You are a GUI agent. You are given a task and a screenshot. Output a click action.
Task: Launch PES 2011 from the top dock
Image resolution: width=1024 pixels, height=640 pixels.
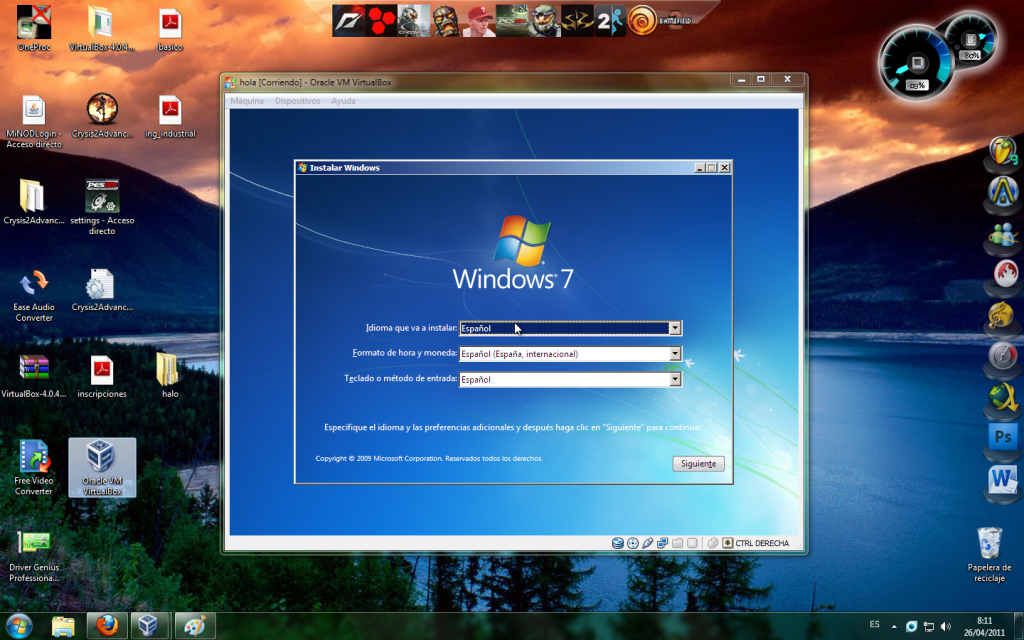(512, 21)
